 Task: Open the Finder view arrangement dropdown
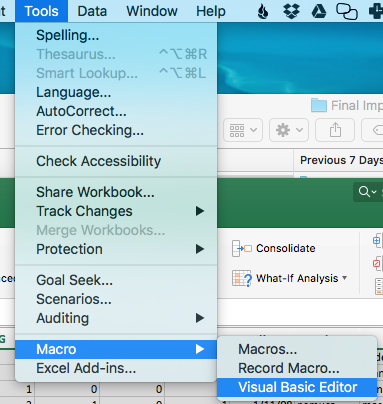[243, 130]
